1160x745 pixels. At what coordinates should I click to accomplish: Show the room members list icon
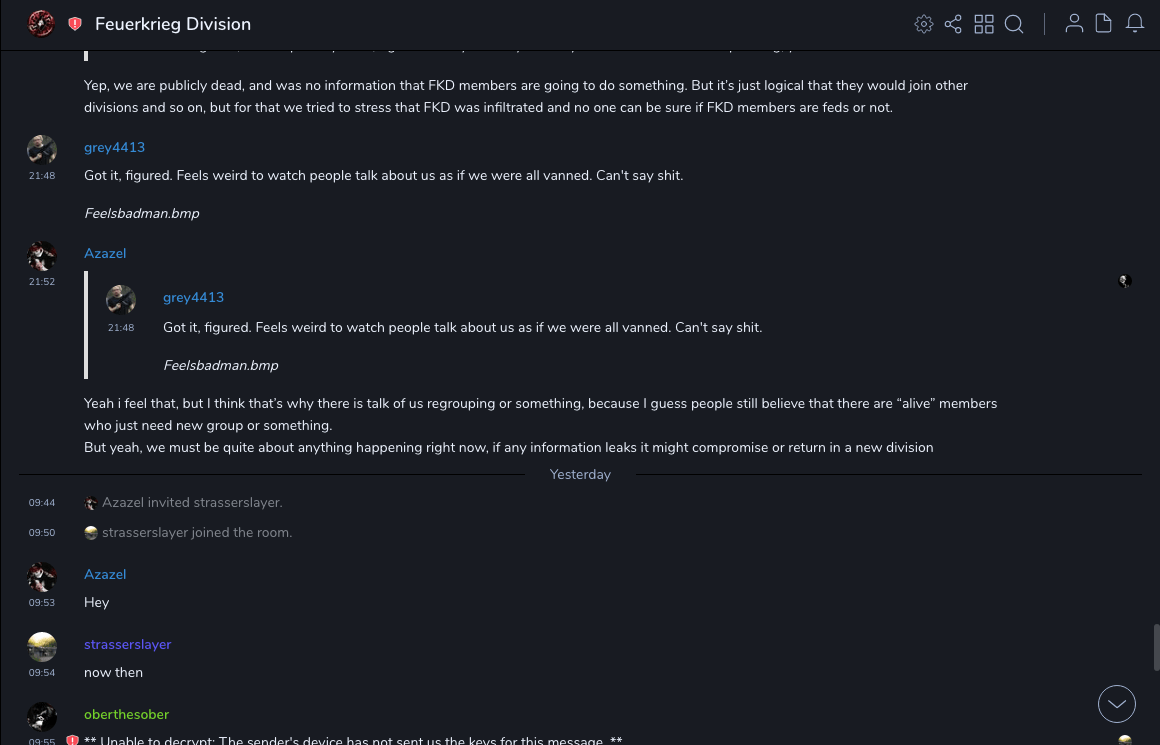(x=1074, y=24)
